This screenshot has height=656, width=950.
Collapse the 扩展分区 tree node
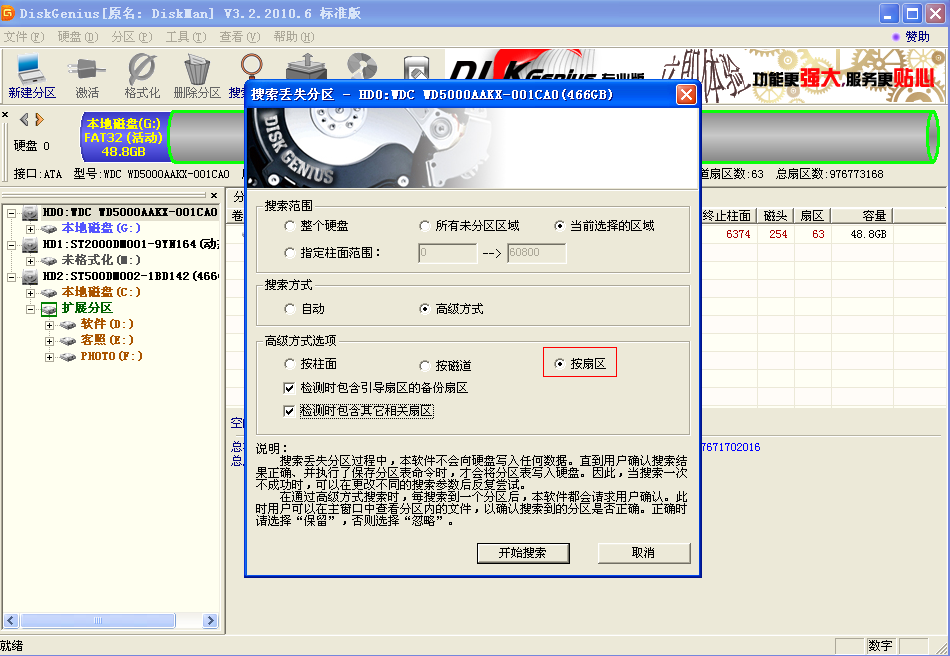pos(30,310)
